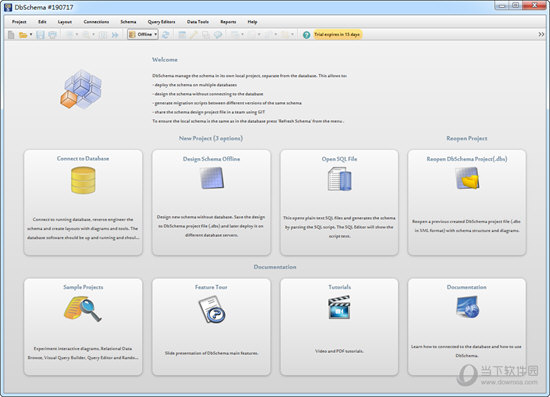550x397 pixels.
Task: Click the globe Documentation card icon
Action: tap(468, 307)
